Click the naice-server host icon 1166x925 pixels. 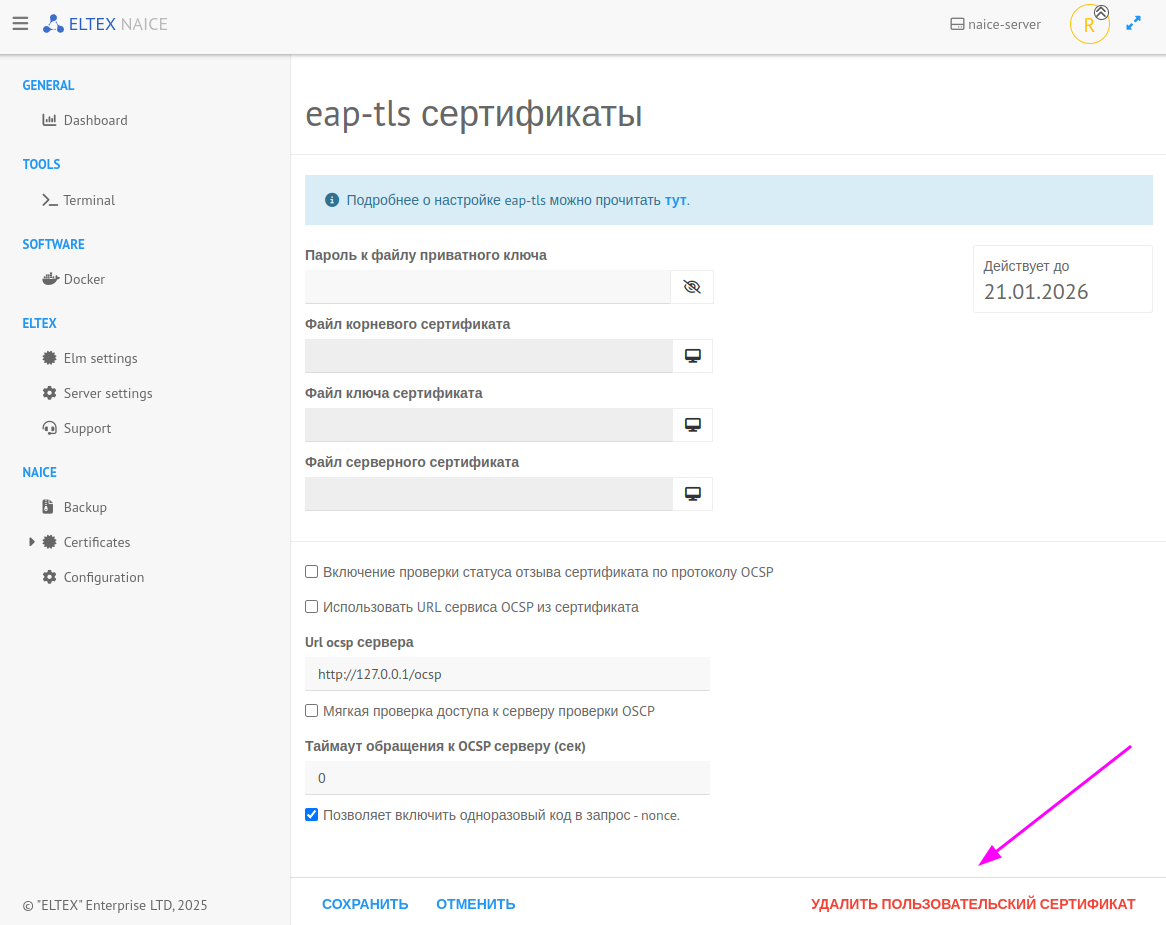[957, 24]
